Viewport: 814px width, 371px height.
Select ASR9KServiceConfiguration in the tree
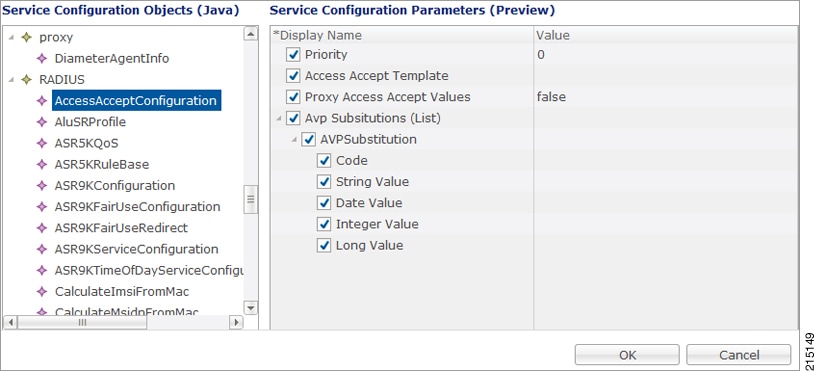pyautogui.click(x=137, y=249)
